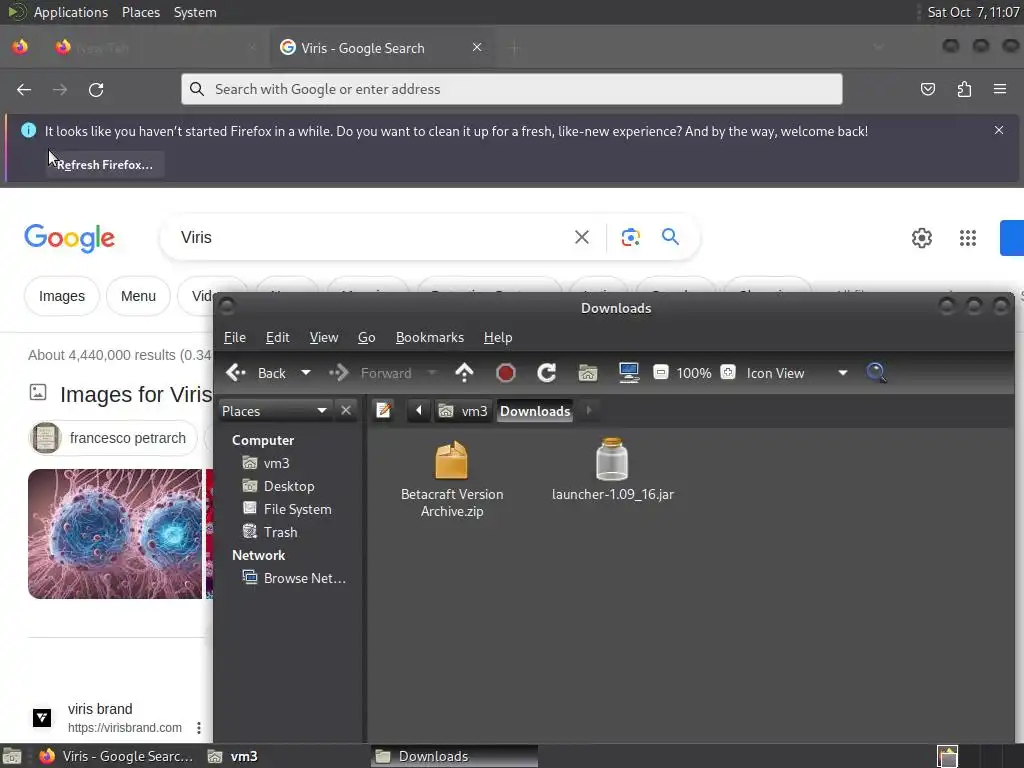Search by image with Google Lens icon

click(630, 237)
